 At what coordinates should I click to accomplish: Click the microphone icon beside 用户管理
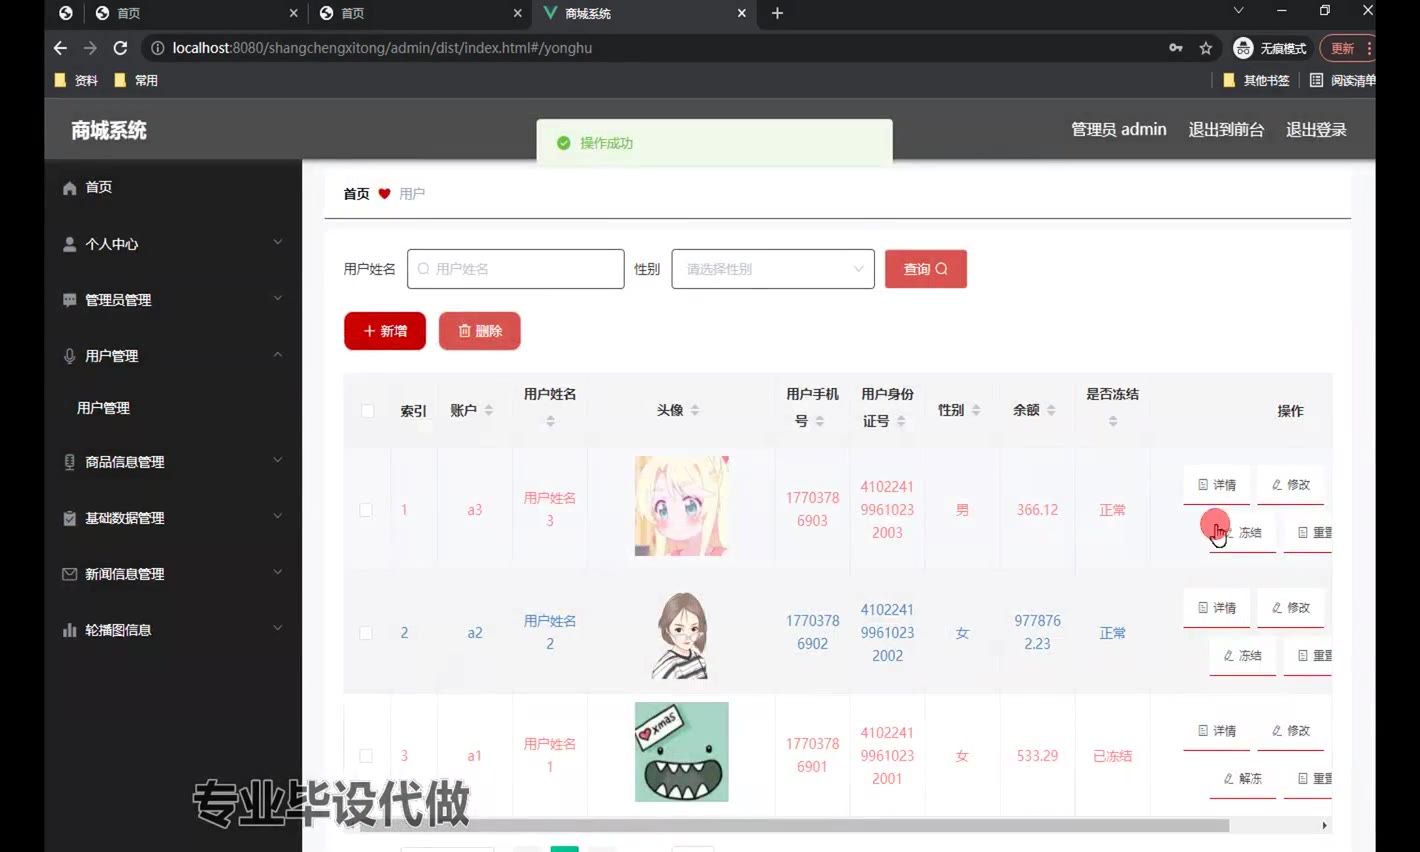pyautogui.click(x=69, y=356)
